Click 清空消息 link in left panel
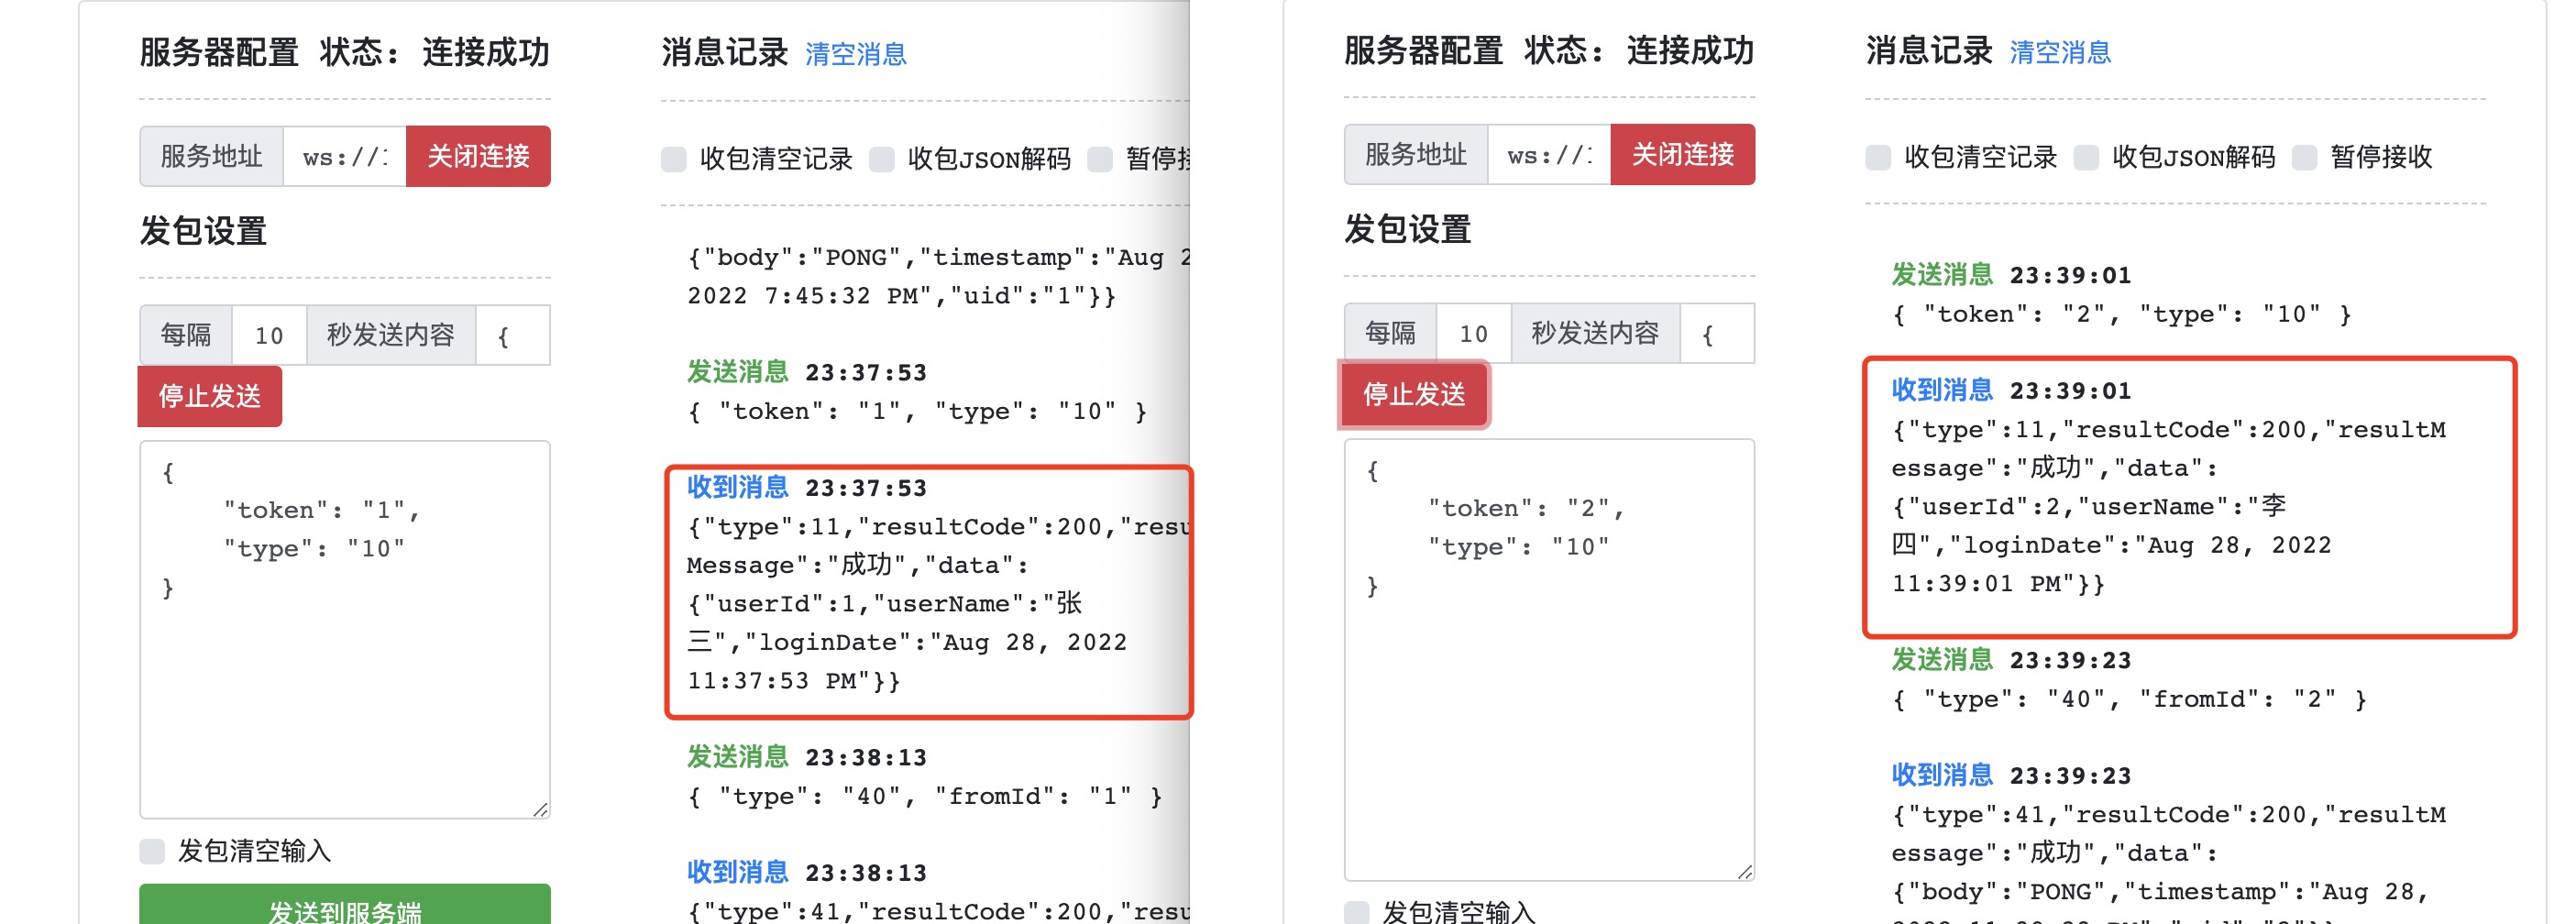 pos(856,54)
